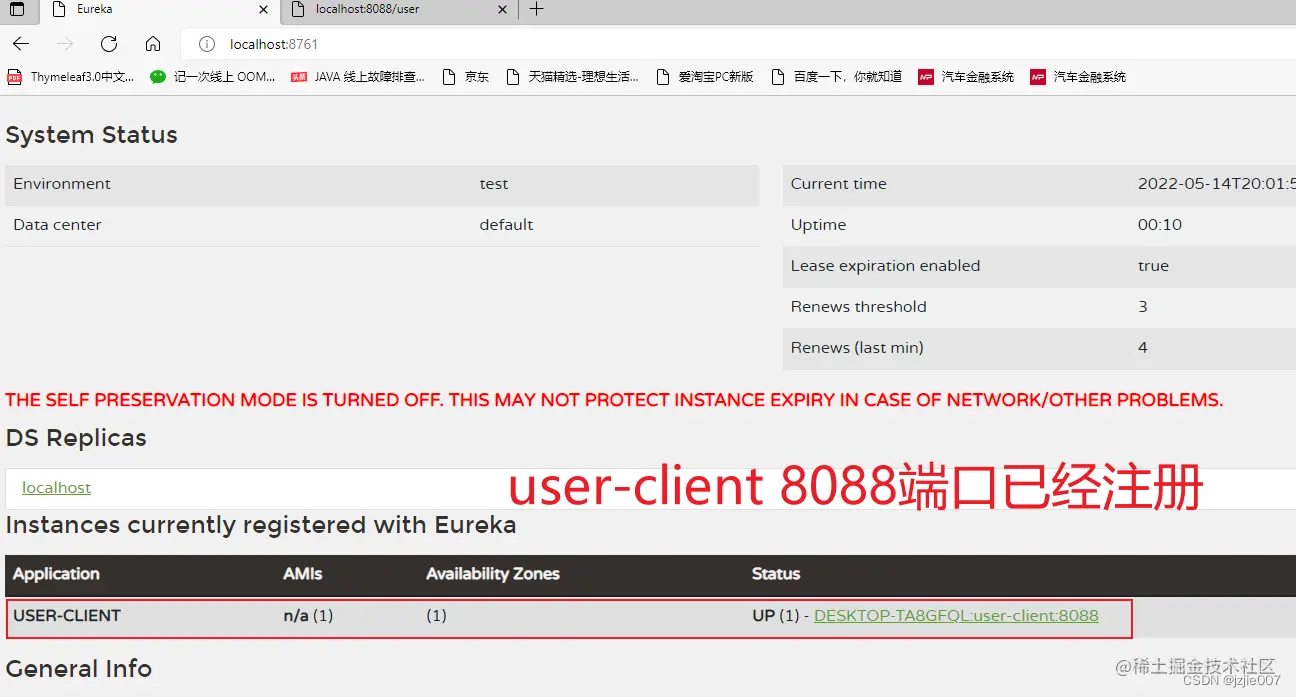Open the tab actions menu icon
The width and height of the screenshot is (1296, 697).
point(17,9)
